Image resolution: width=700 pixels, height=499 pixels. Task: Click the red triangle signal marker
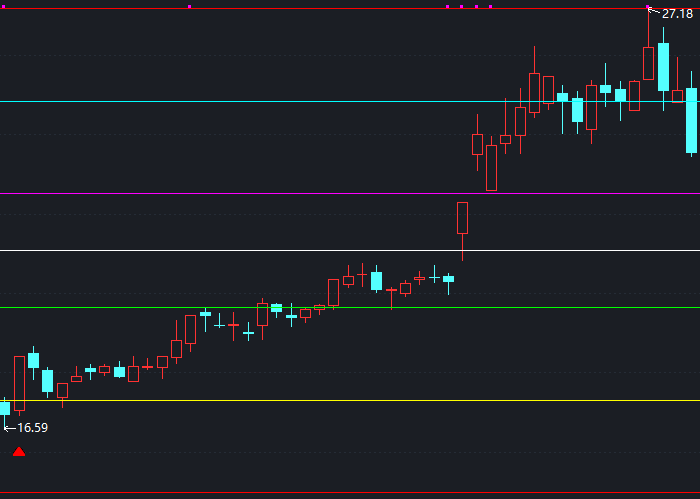click(x=19, y=452)
